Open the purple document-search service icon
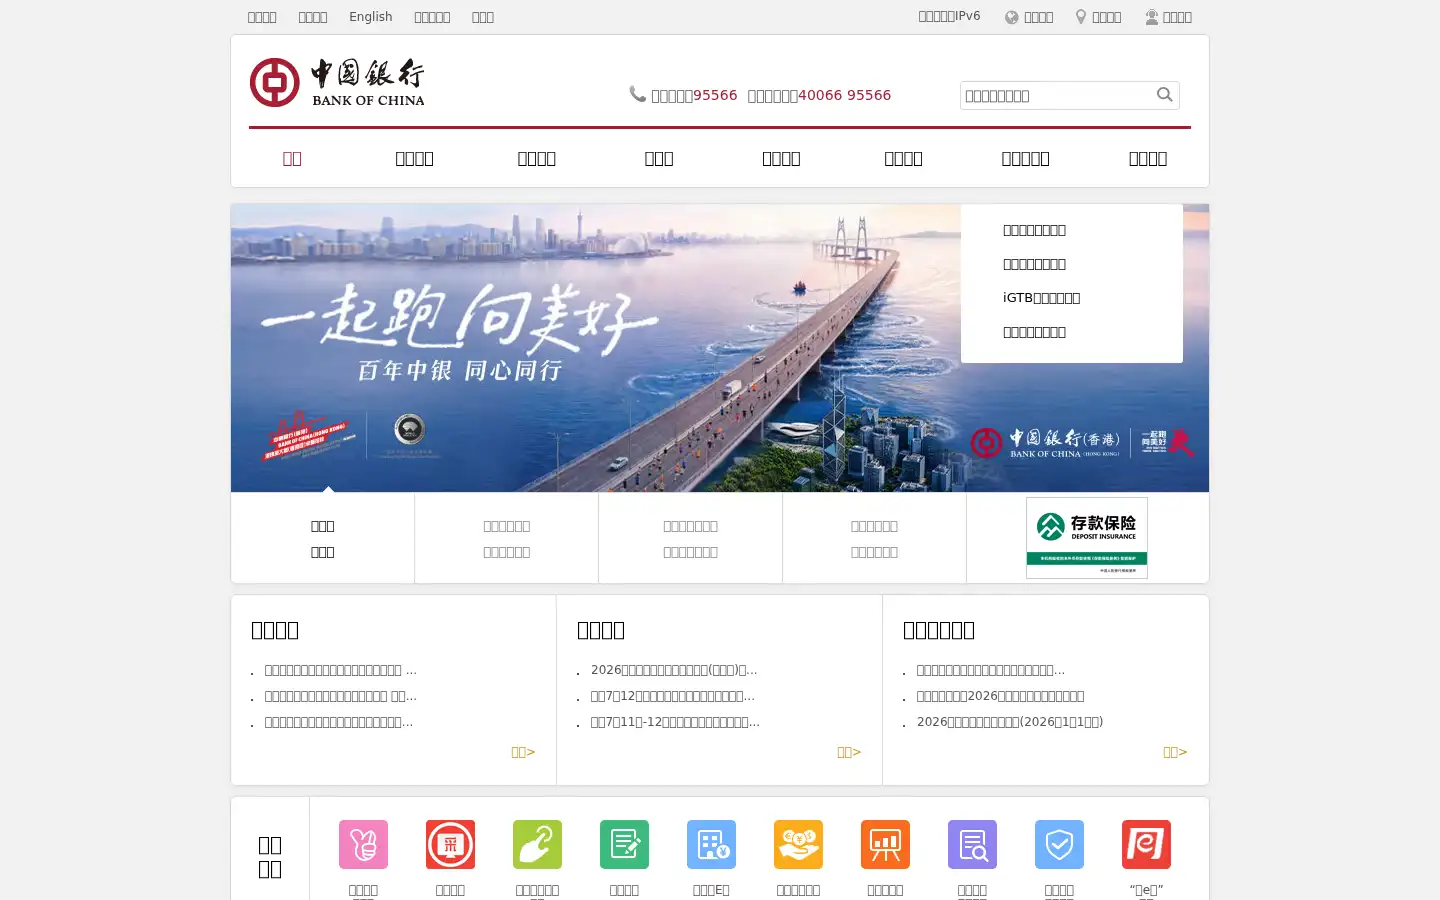The image size is (1440, 900). (x=972, y=845)
